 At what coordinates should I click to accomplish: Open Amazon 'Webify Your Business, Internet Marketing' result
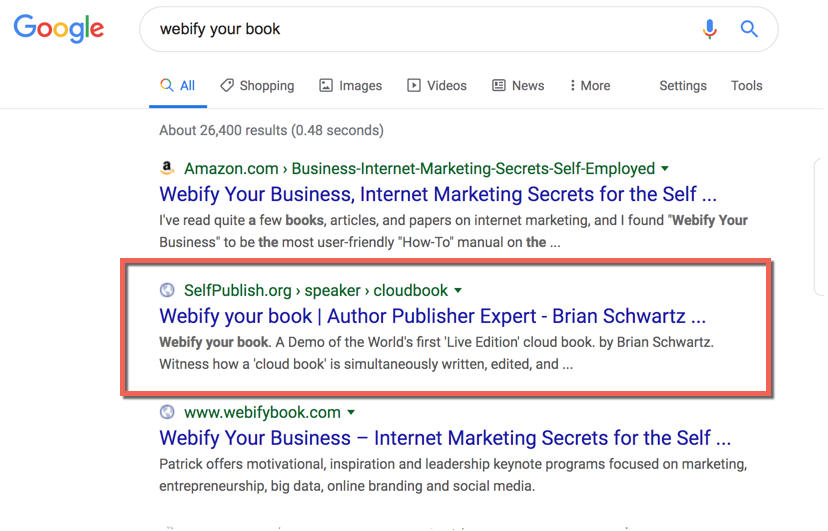438,194
